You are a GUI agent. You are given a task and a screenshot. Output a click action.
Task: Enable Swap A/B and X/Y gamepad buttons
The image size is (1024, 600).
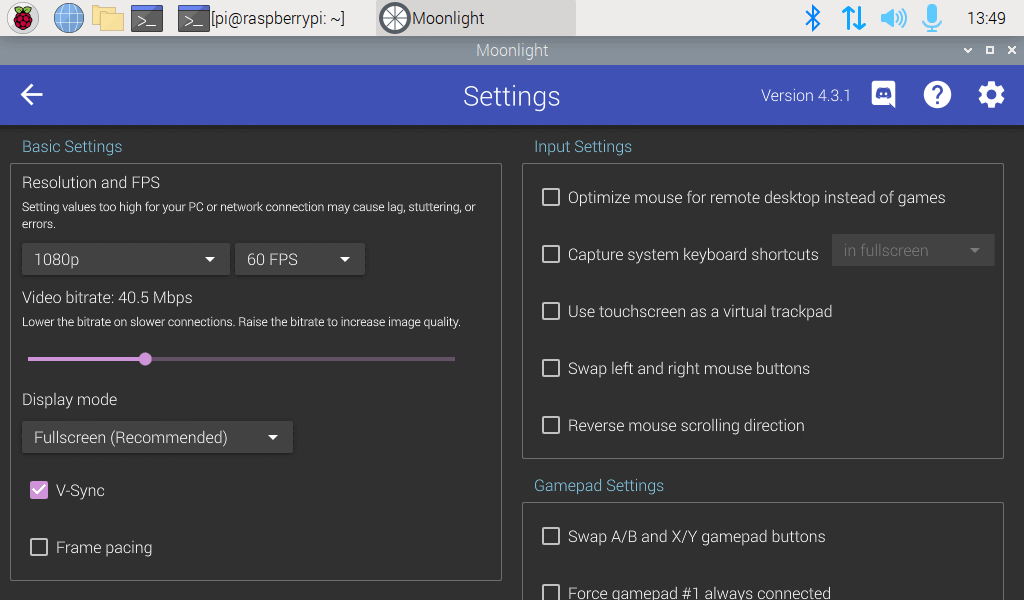(550, 536)
